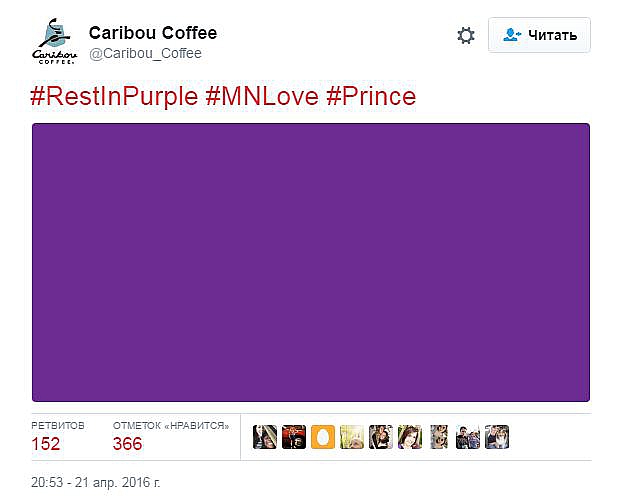Click the first liker avatar on the left

coord(264,437)
